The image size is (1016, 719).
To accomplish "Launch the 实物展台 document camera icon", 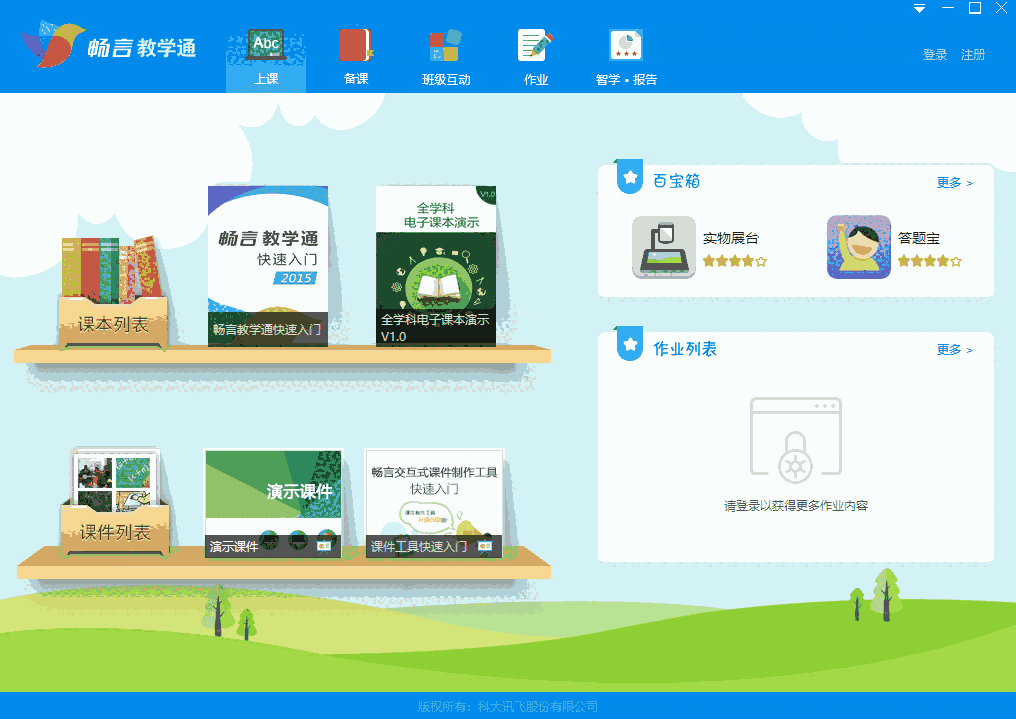I will point(664,247).
